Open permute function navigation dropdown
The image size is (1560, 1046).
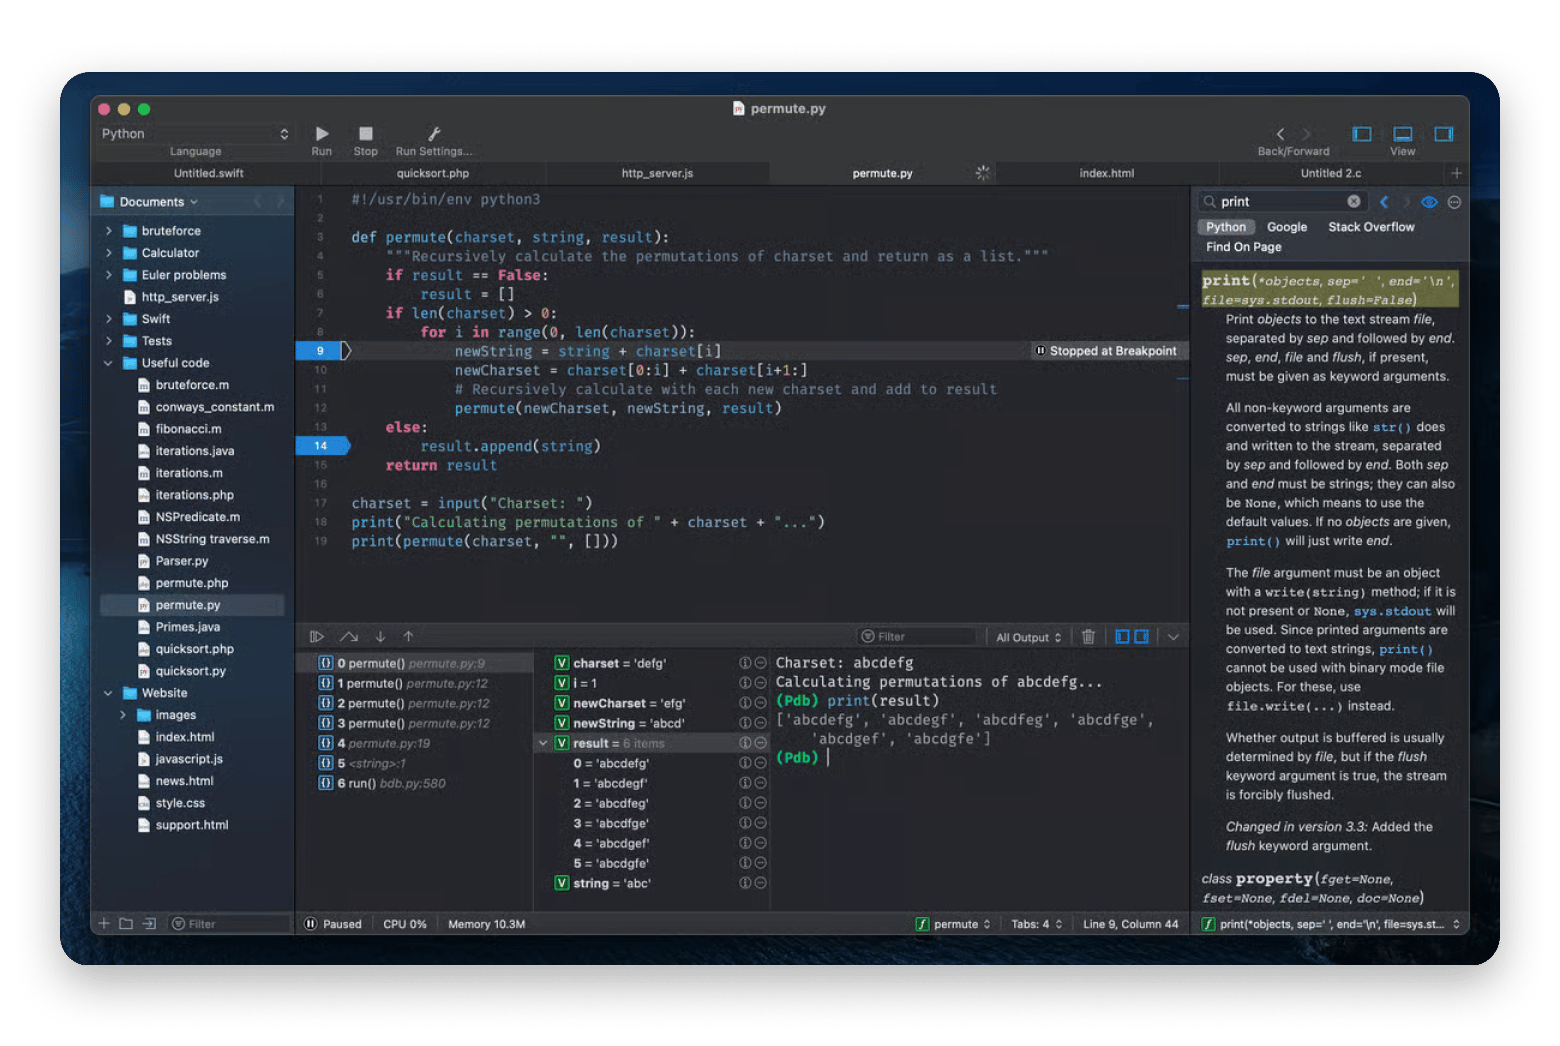click(x=953, y=924)
